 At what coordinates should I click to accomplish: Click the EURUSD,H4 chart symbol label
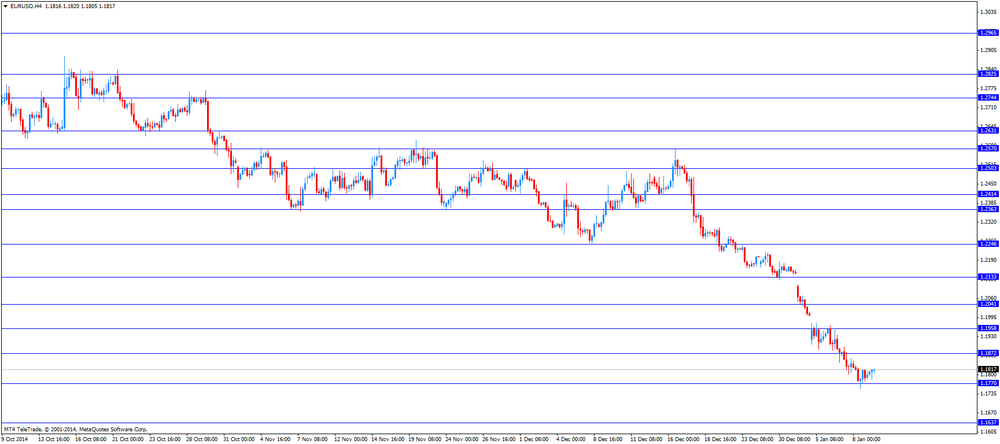tap(26, 5)
